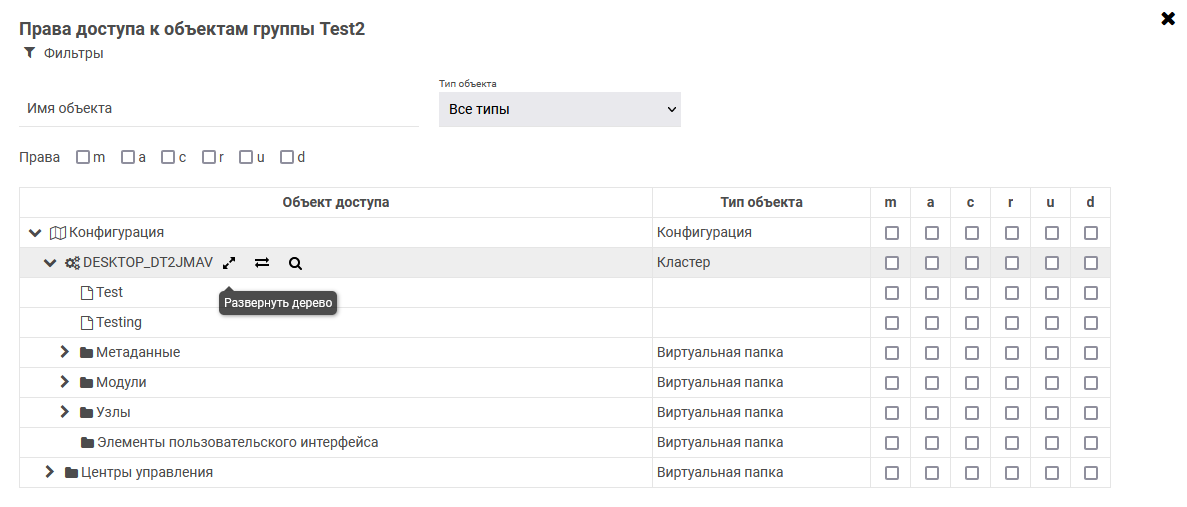Click the folder icon beside Метаданные
Image resolution: width=1187 pixels, height=507 pixels.
tap(86, 353)
